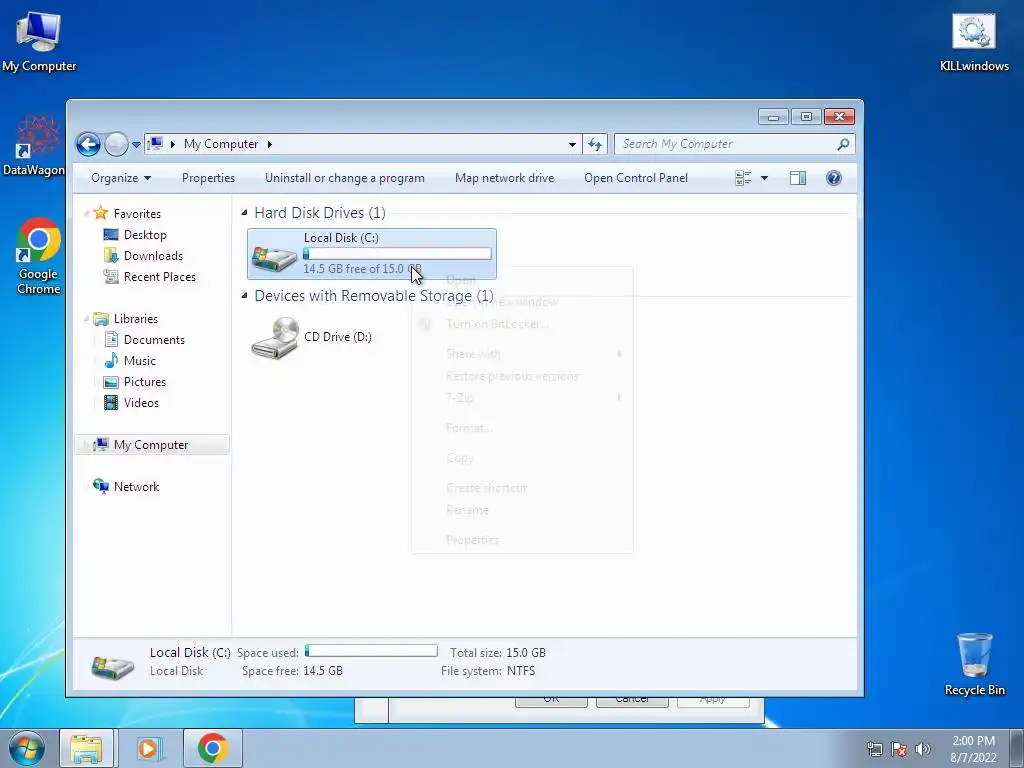This screenshot has height=768, width=1024.
Task: Open recent pages dropdown arrow
Action: tap(136, 144)
